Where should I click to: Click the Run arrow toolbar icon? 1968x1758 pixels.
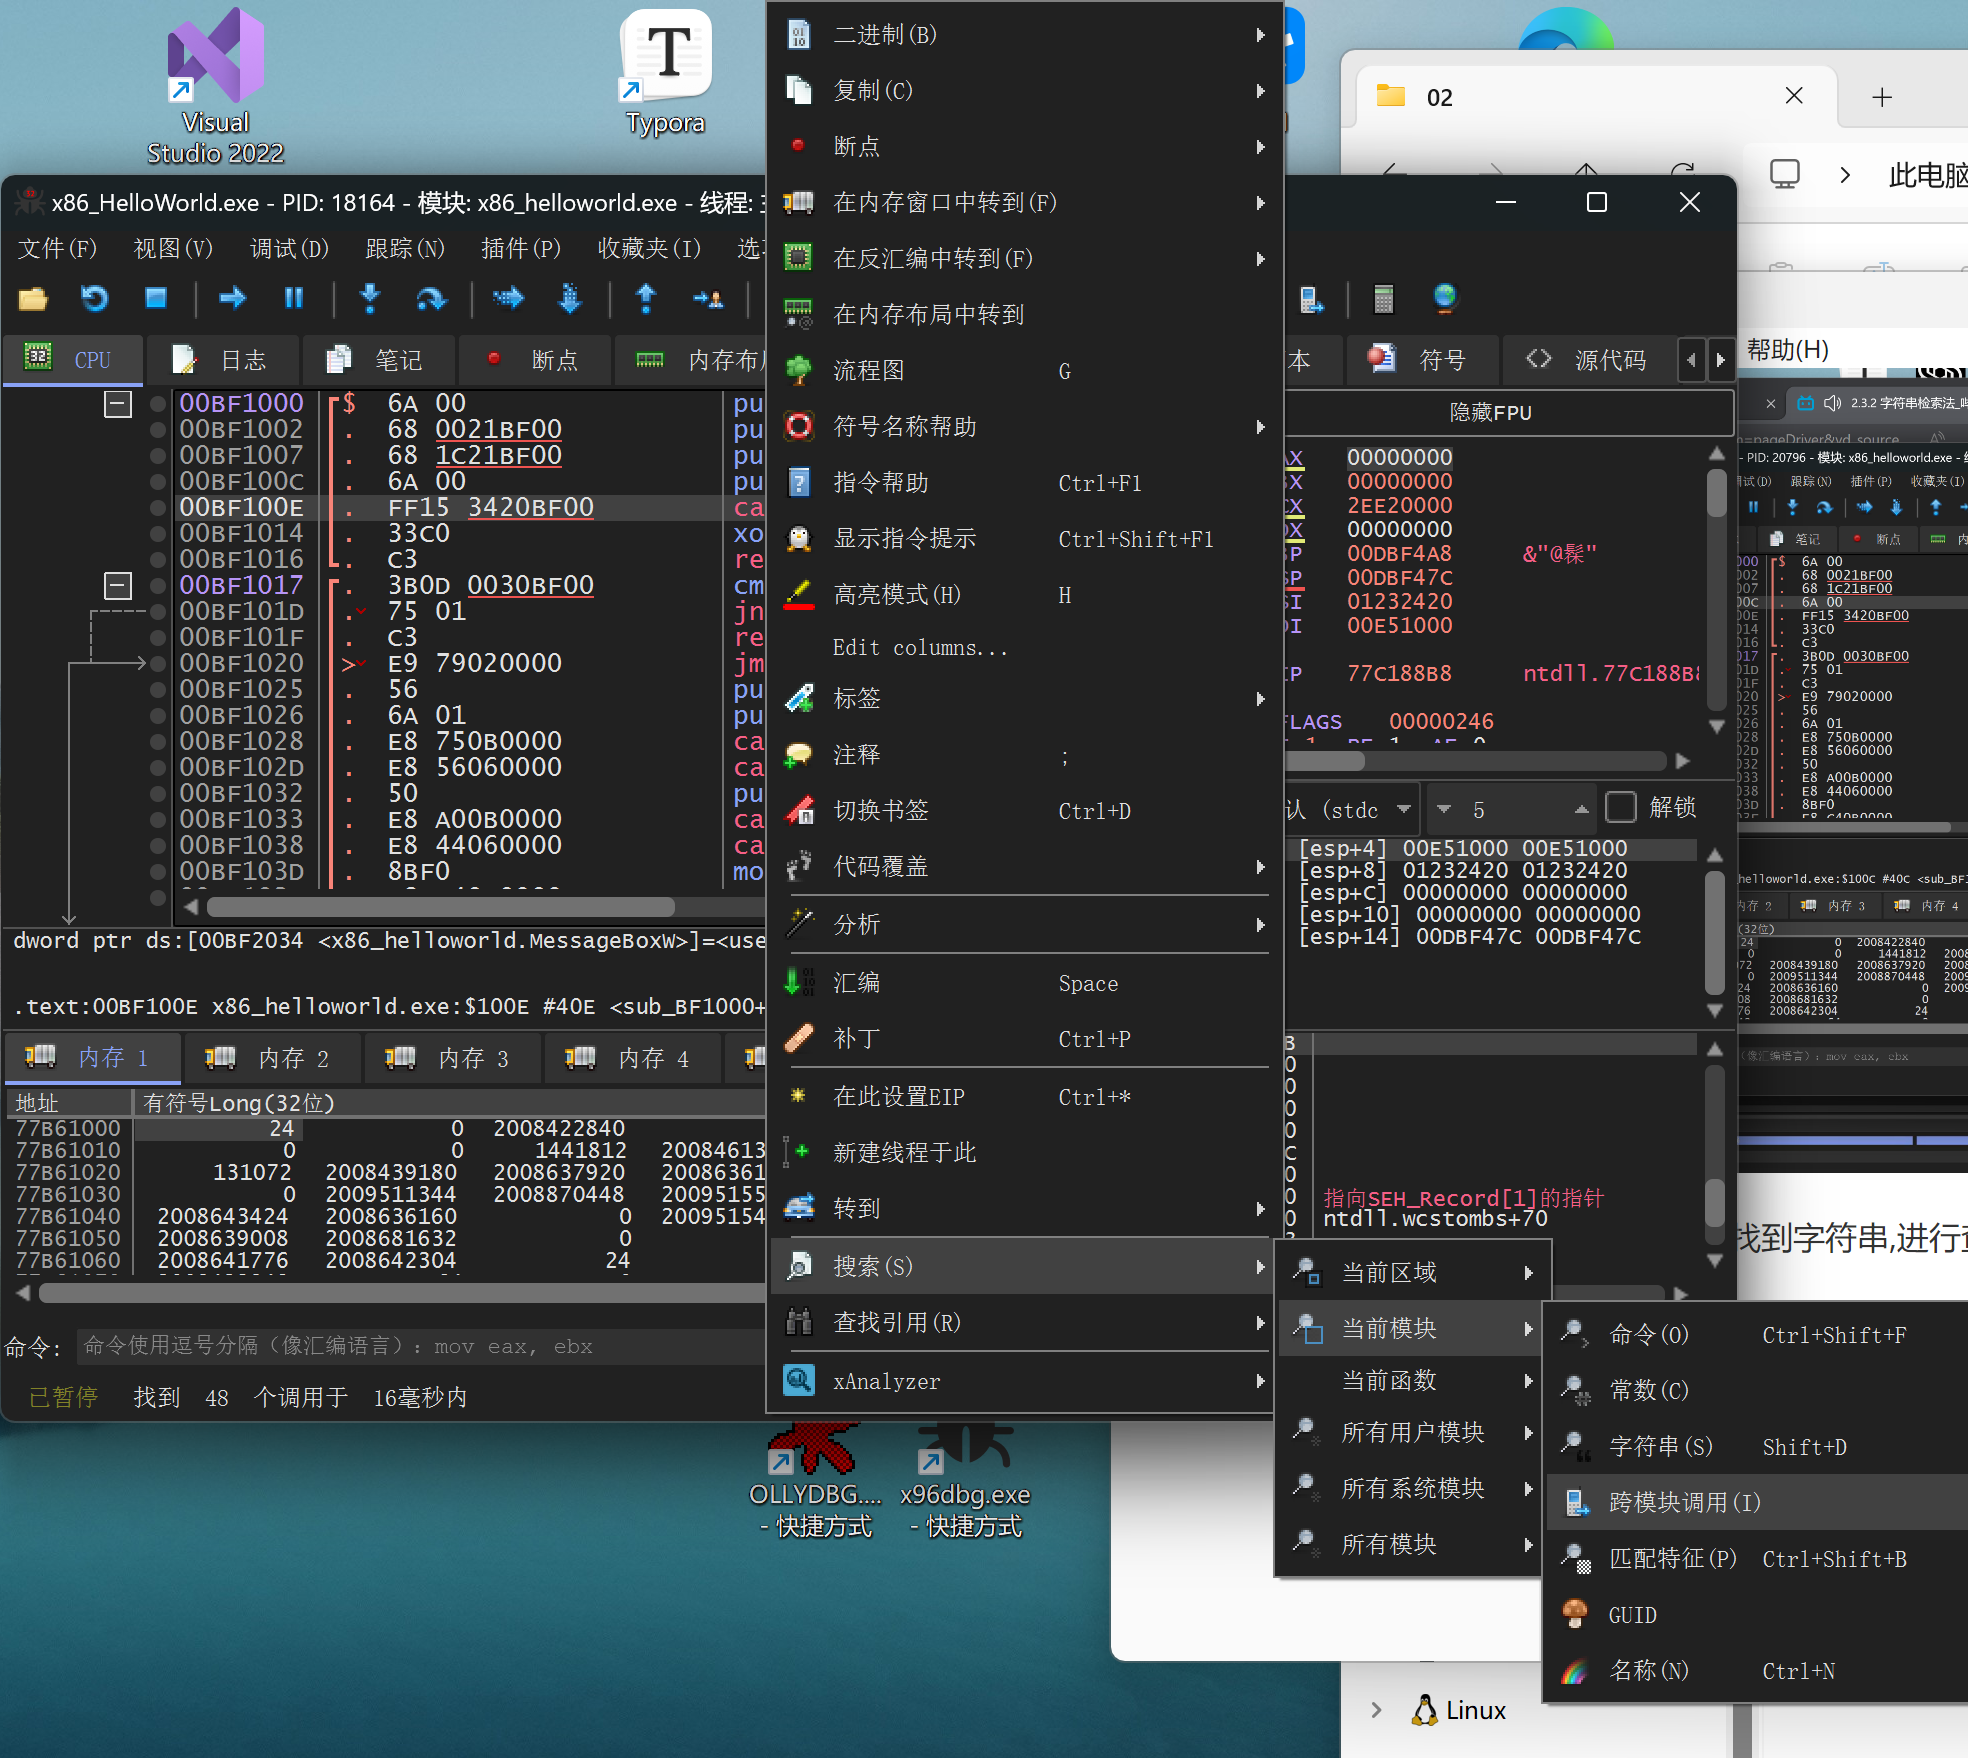tap(232, 298)
